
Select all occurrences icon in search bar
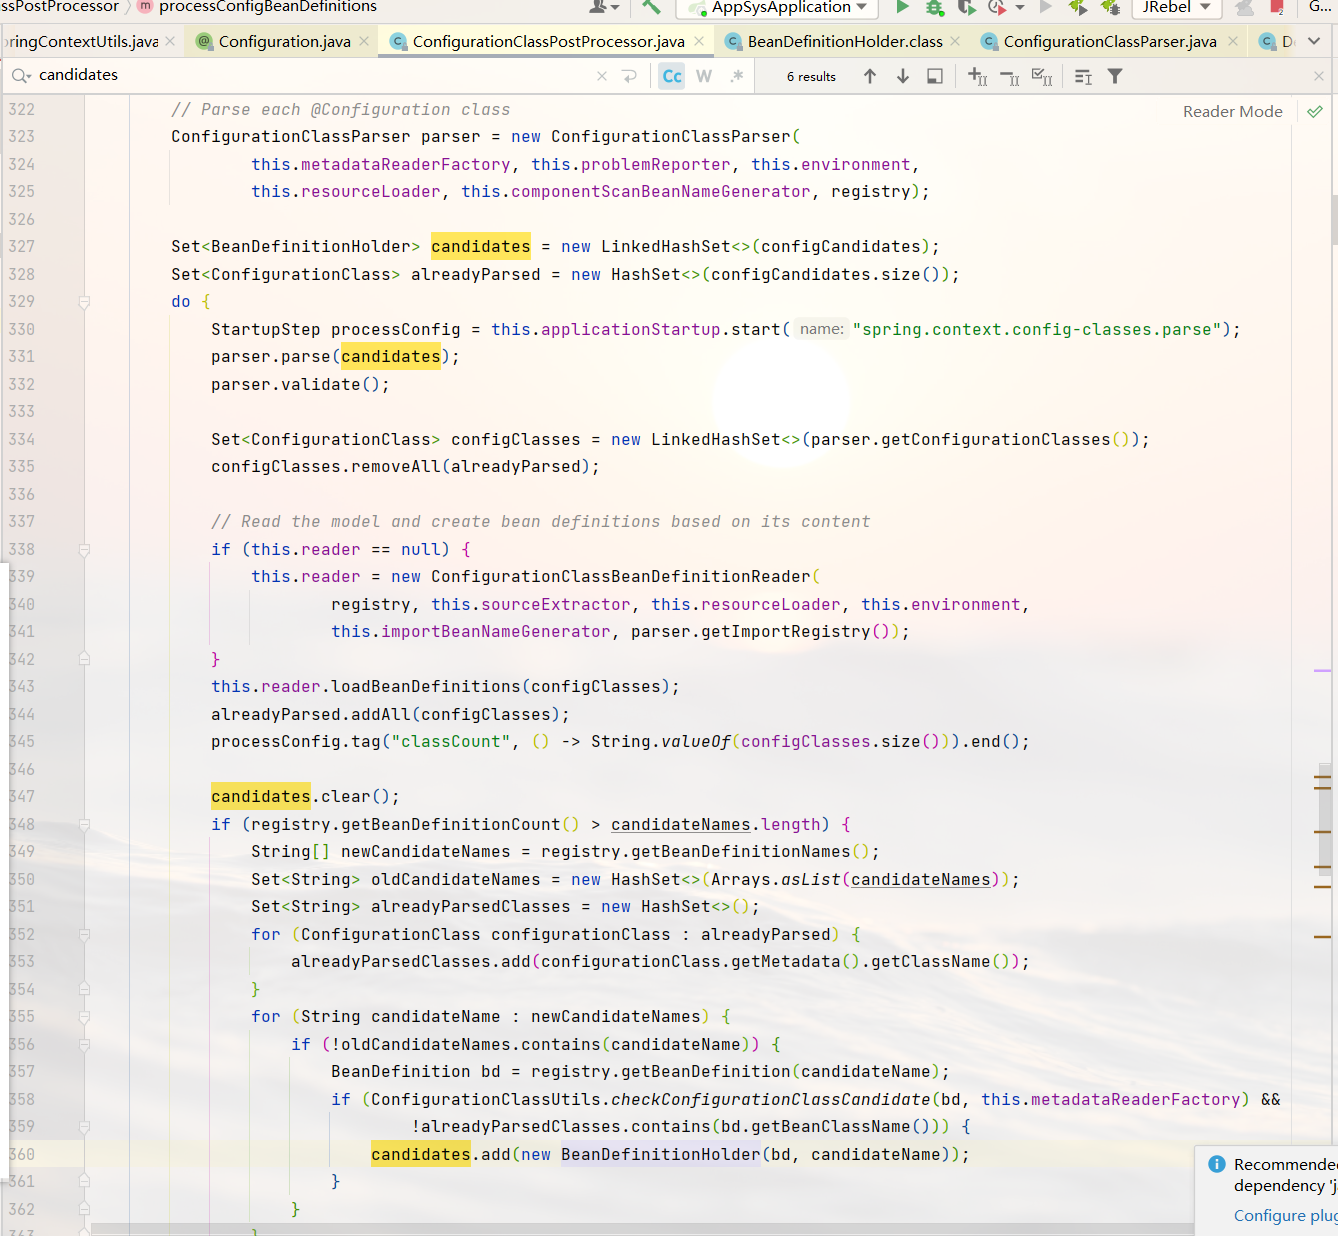(x=1042, y=76)
